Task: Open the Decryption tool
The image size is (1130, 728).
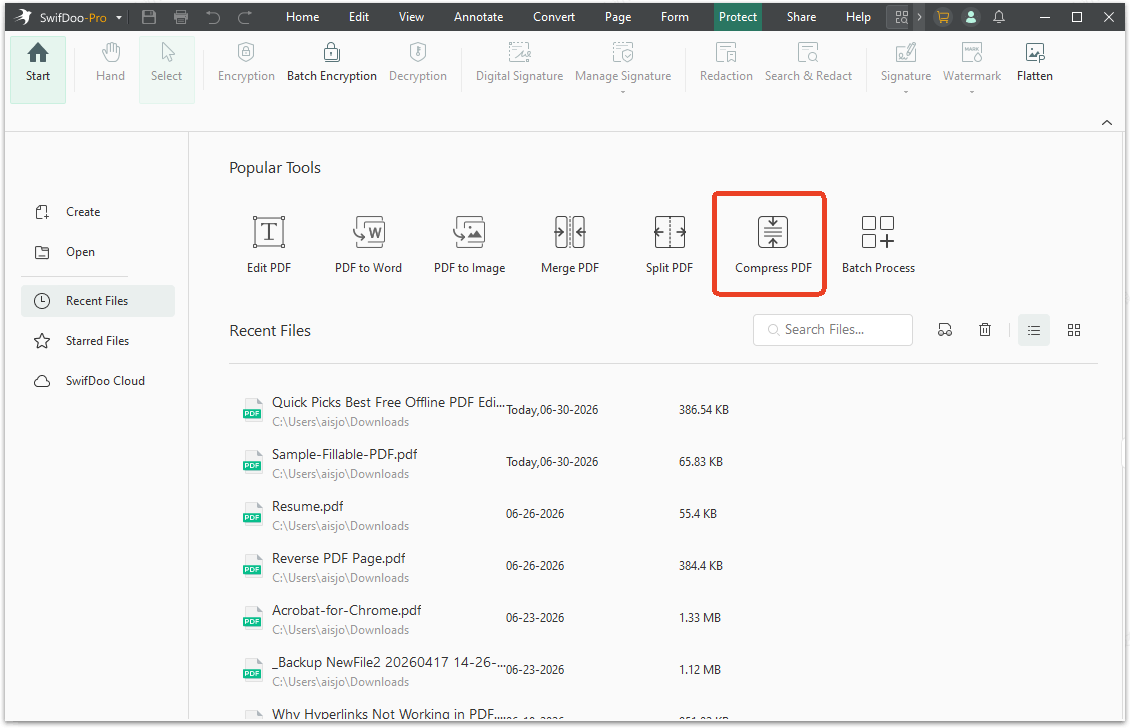Action: click(x=418, y=63)
